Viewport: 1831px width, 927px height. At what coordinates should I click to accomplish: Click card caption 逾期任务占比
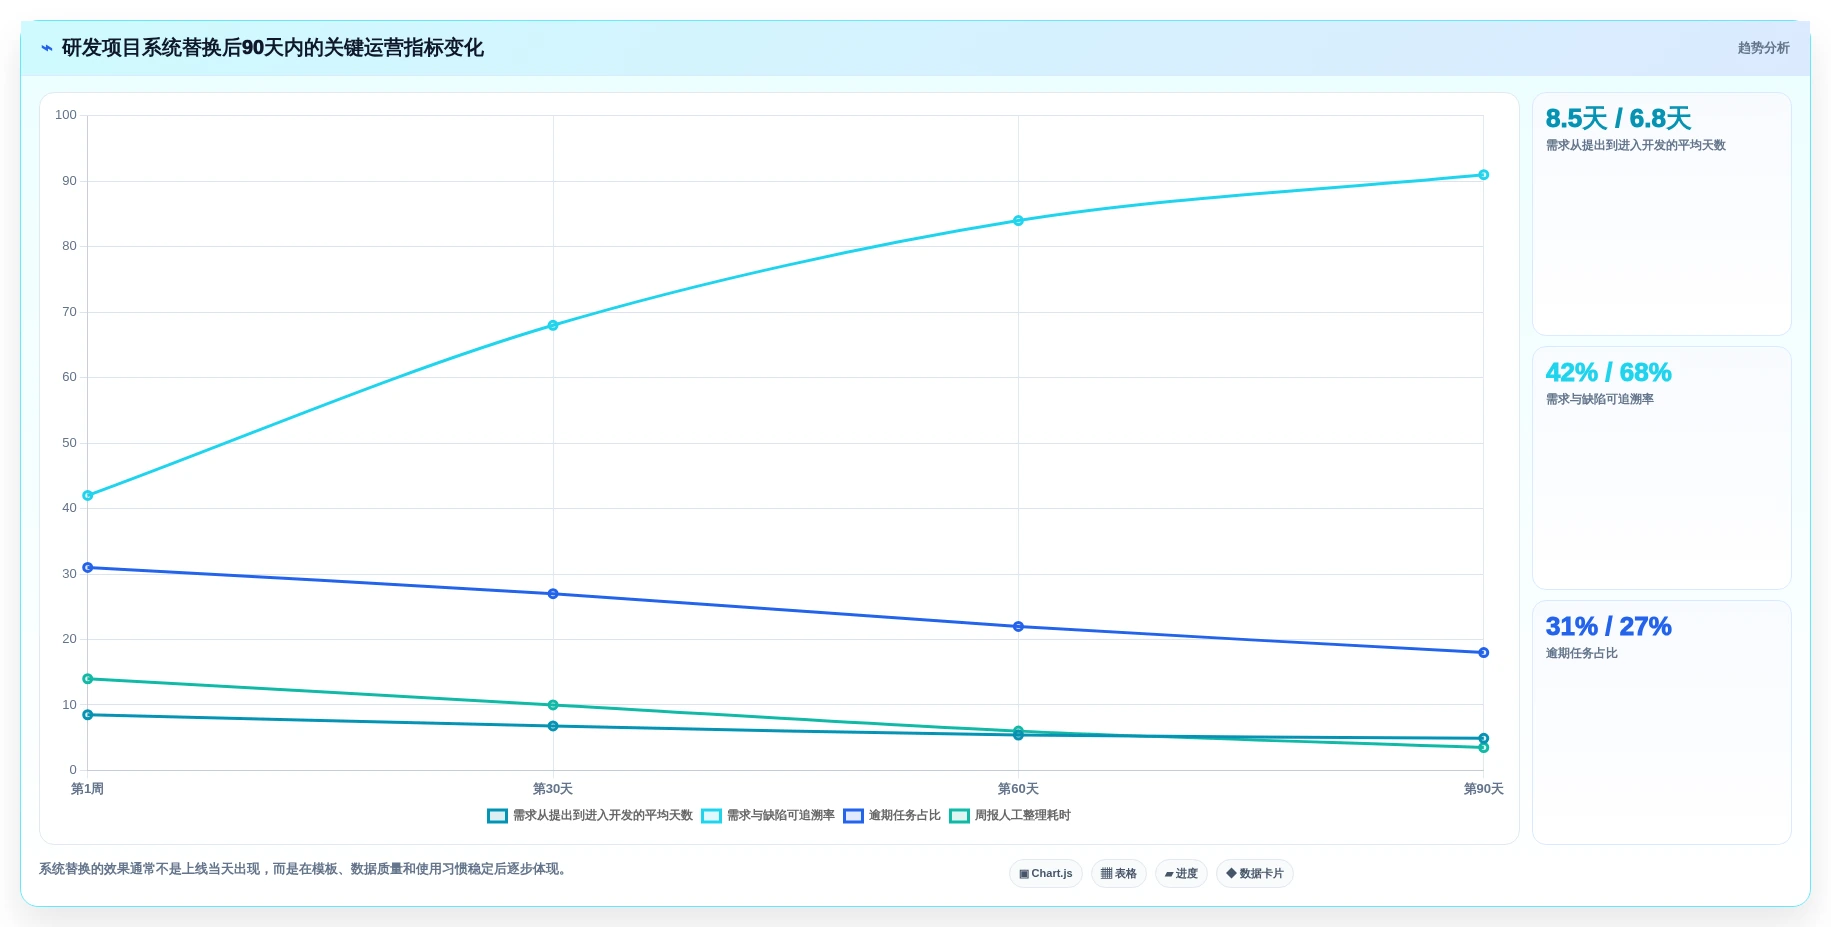(1581, 654)
